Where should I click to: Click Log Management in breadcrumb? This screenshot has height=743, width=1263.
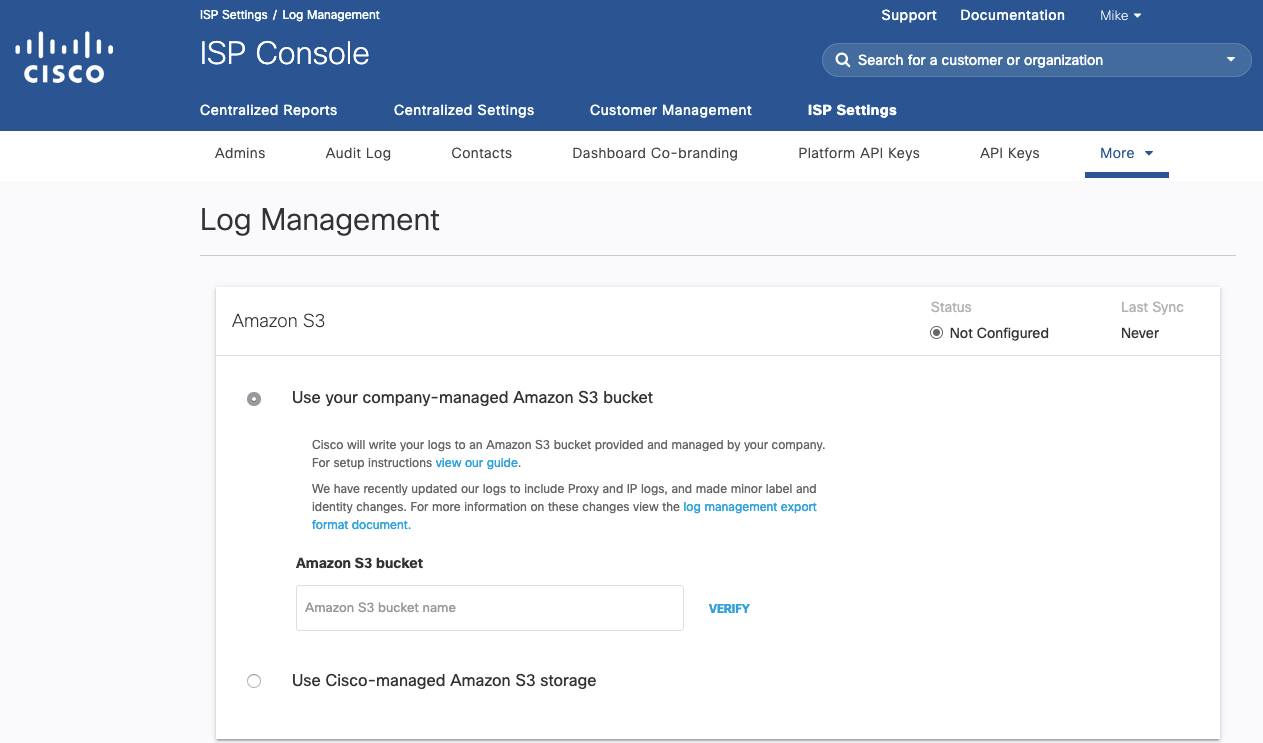click(331, 15)
